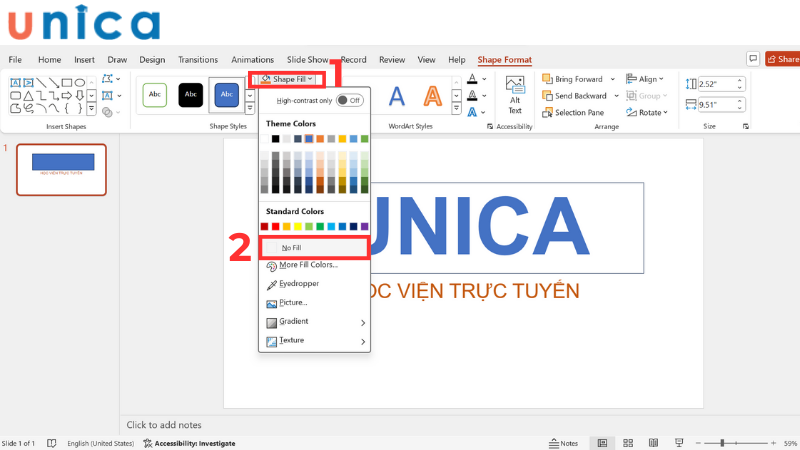This screenshot has width=800, height=450.
Task: Open the Bring Forward dropdown arrow
Action: coord(613,79)
